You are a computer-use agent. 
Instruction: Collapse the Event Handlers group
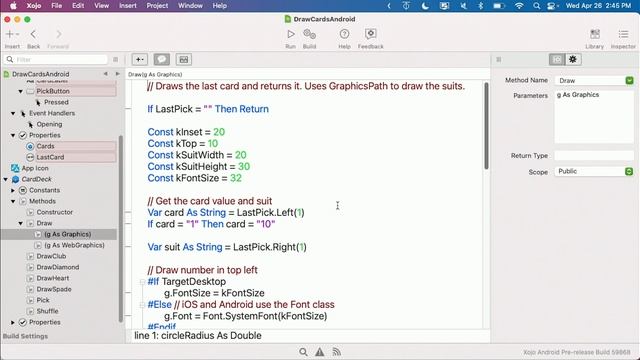pos(13,113)
